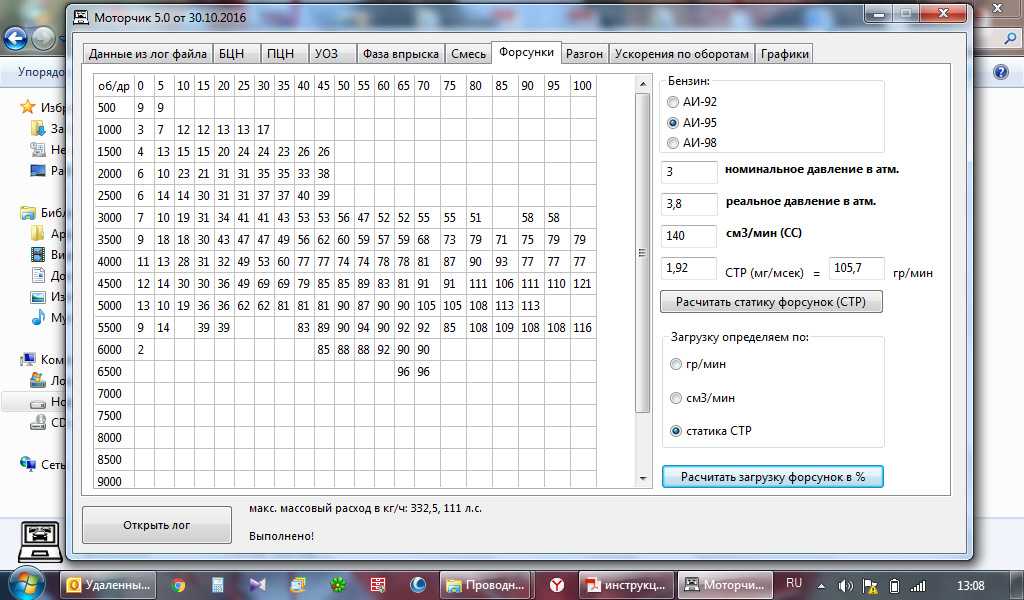Open the network signal tray icon

tap(918, 586)
